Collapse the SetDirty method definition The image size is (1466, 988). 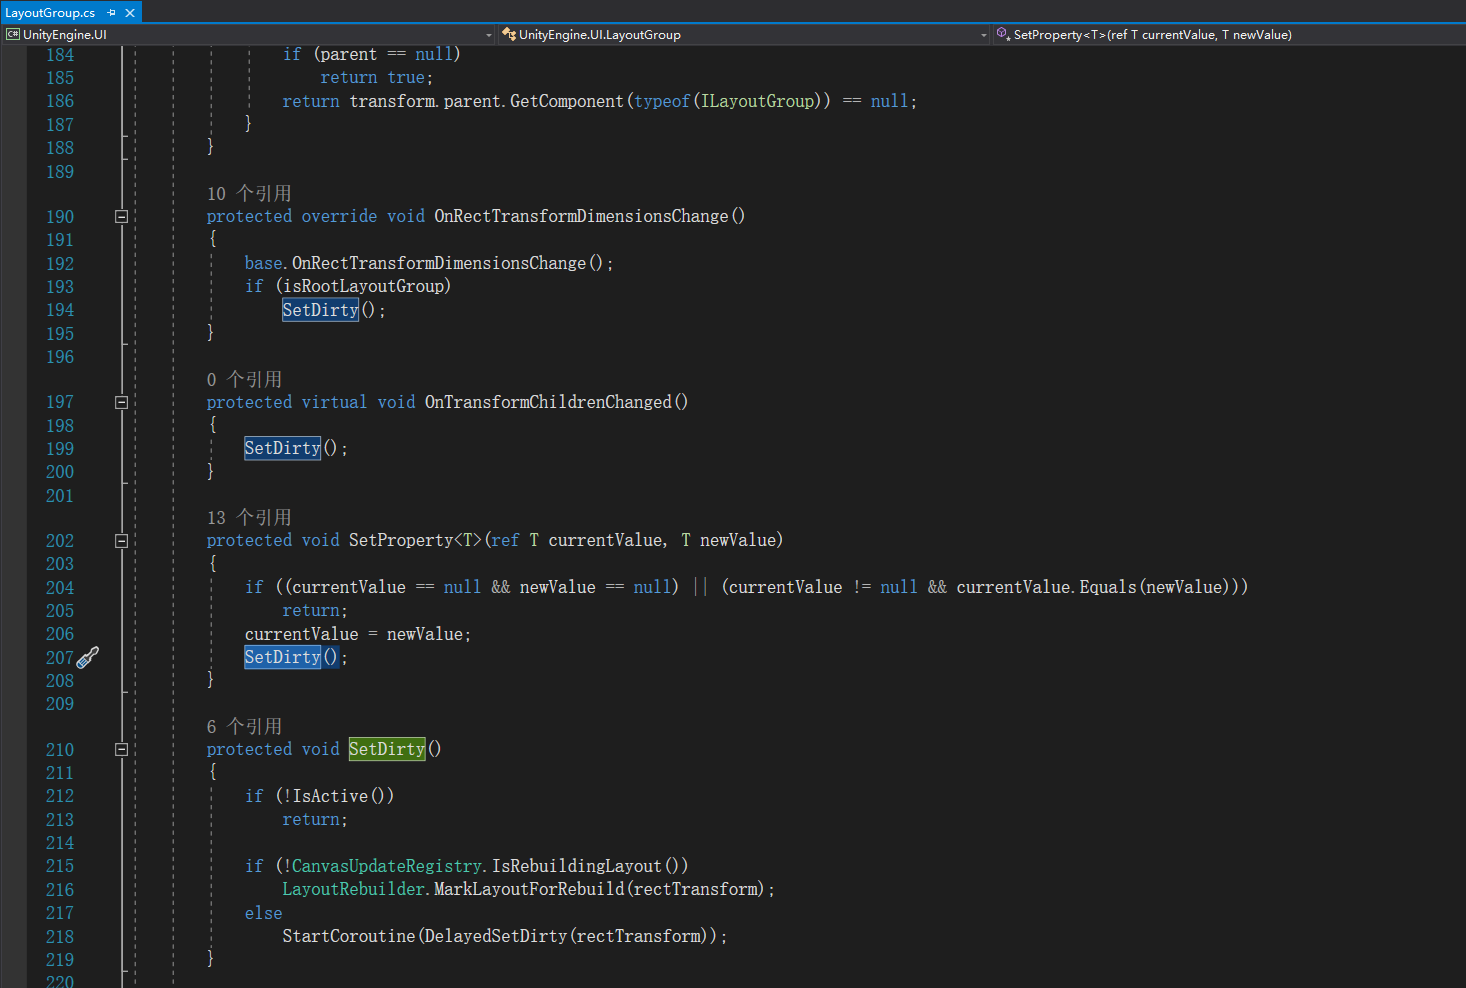pos(121,749)
